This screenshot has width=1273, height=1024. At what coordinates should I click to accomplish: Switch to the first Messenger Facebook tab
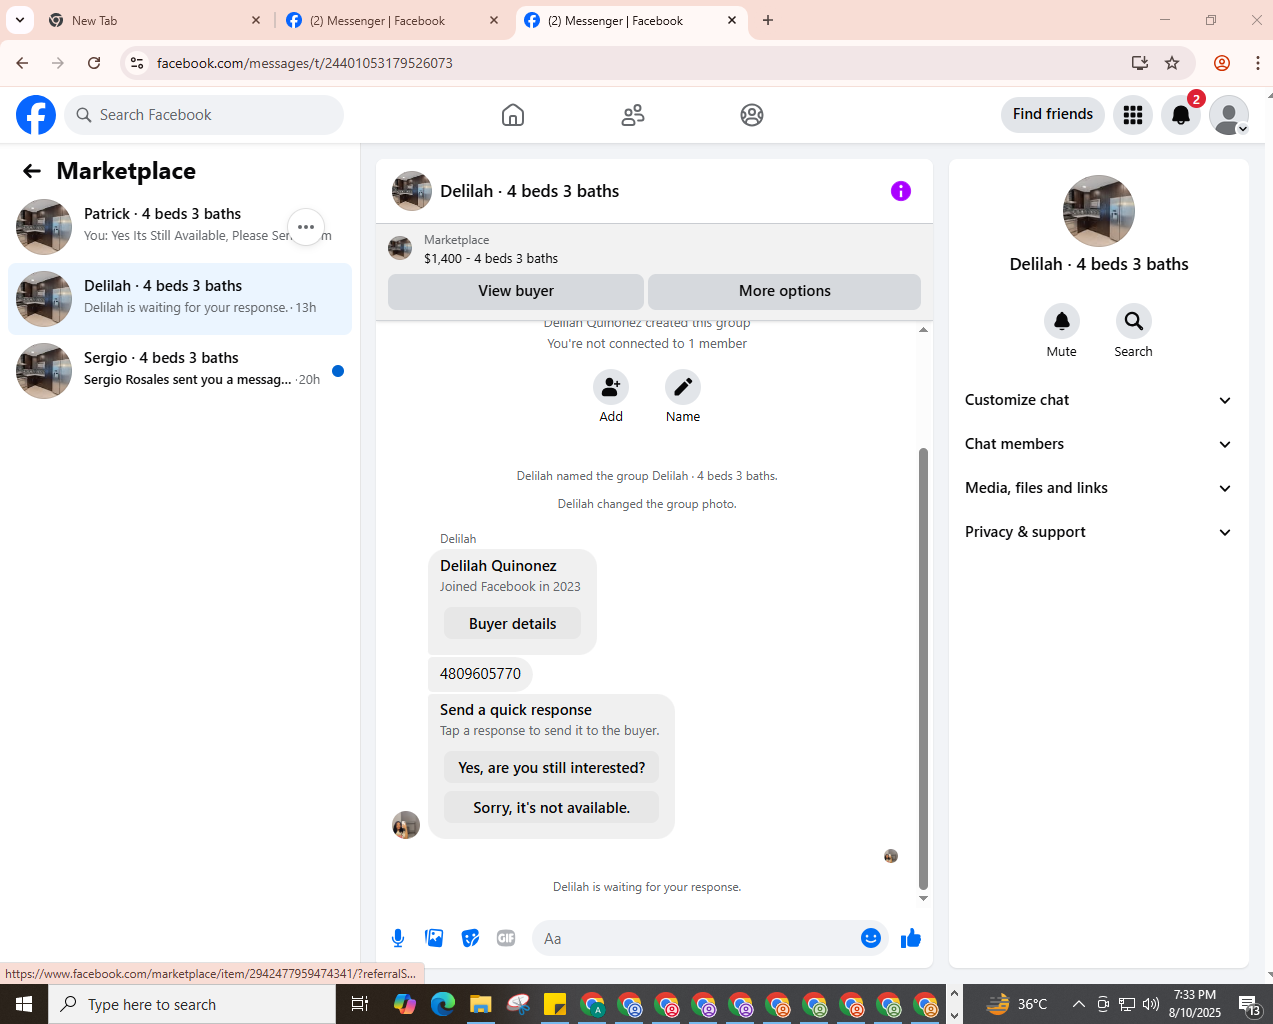pos(392,20)
